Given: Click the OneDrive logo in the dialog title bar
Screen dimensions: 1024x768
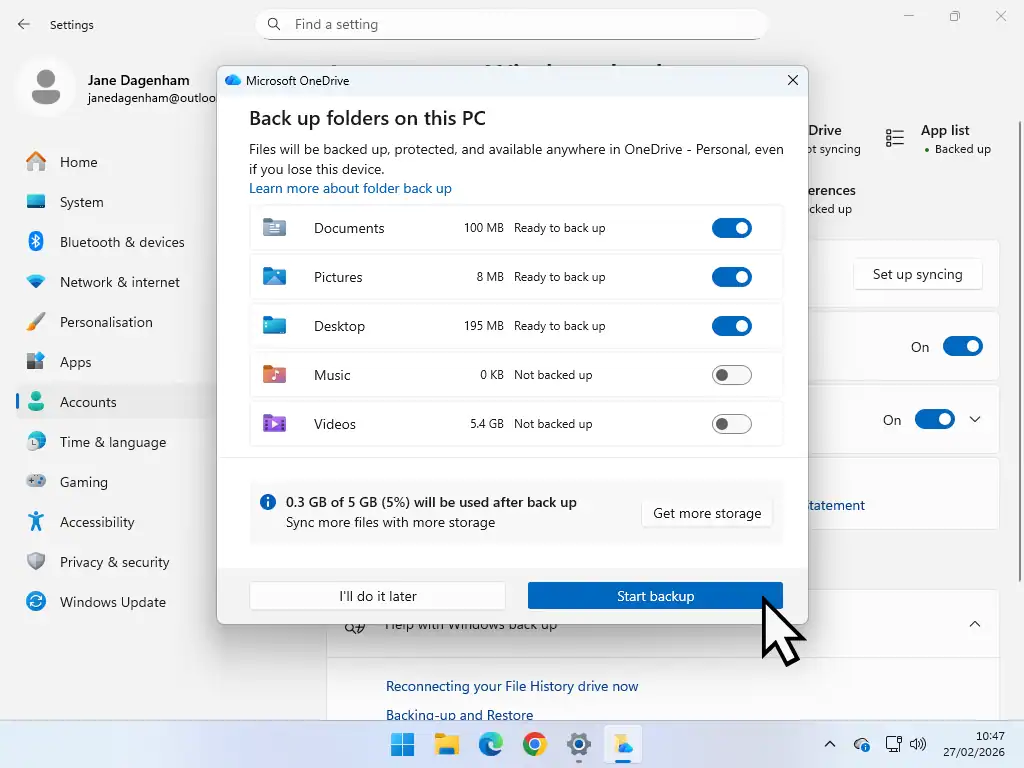Looking at the screenshot, I should (234, 80).
